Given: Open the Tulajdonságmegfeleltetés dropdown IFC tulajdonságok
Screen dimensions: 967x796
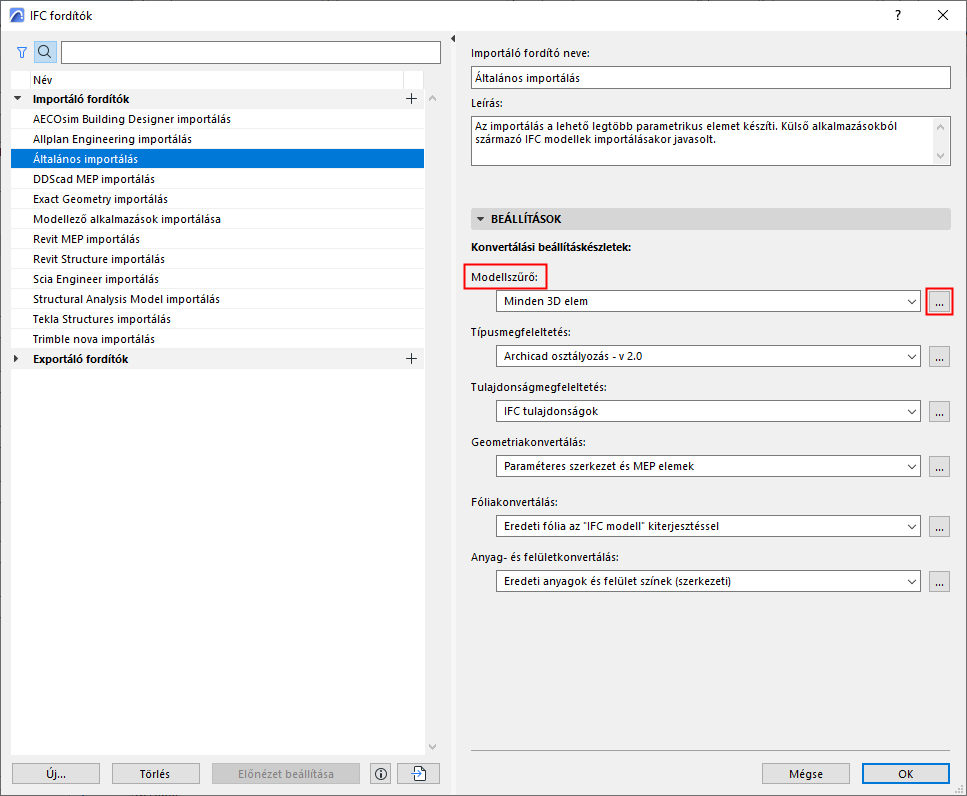Looking at the screenshot, I should coord(708,411).
